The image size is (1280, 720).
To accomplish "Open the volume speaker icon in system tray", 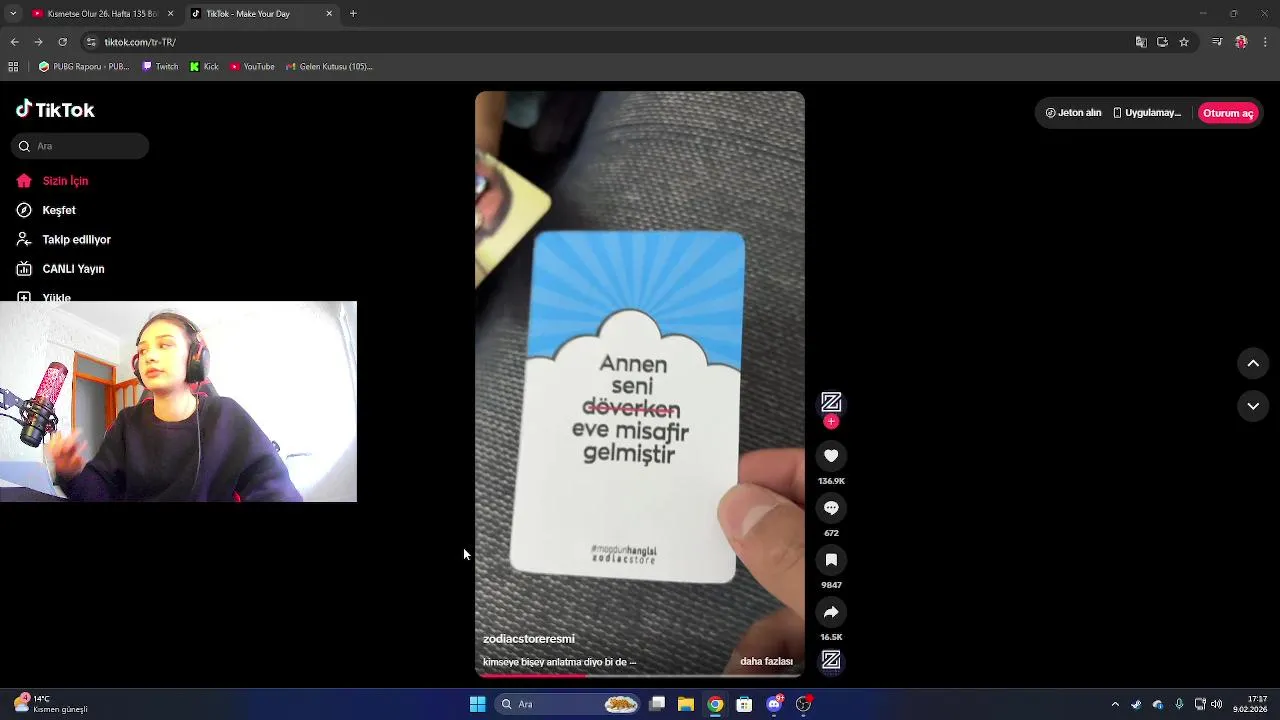I will click(x=1216, y=704).
